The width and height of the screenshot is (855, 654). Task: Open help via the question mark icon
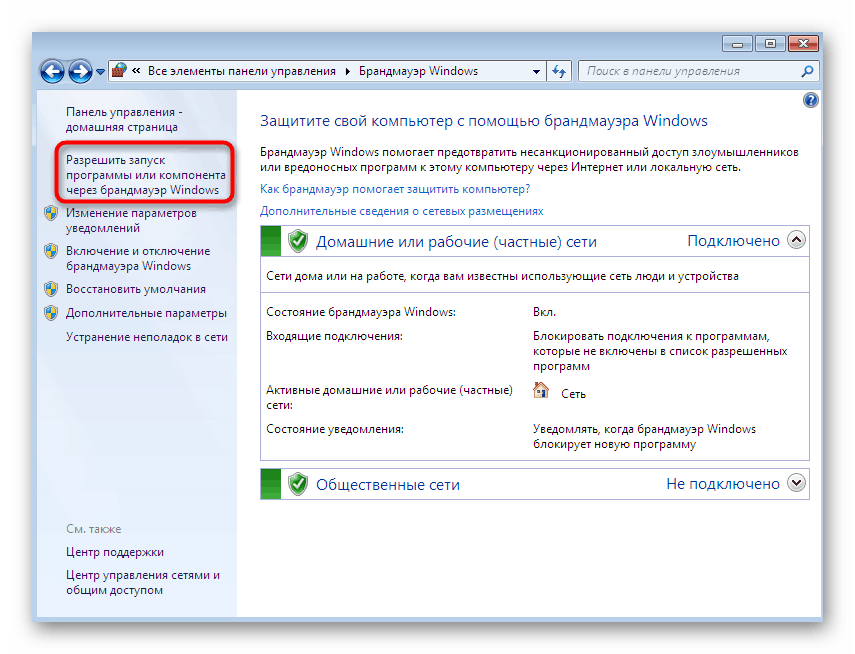[x=809, y=100]
